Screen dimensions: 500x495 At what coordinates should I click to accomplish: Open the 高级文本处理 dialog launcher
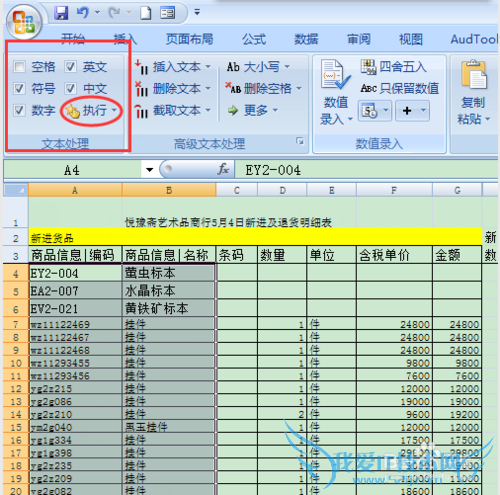point(300,141)
